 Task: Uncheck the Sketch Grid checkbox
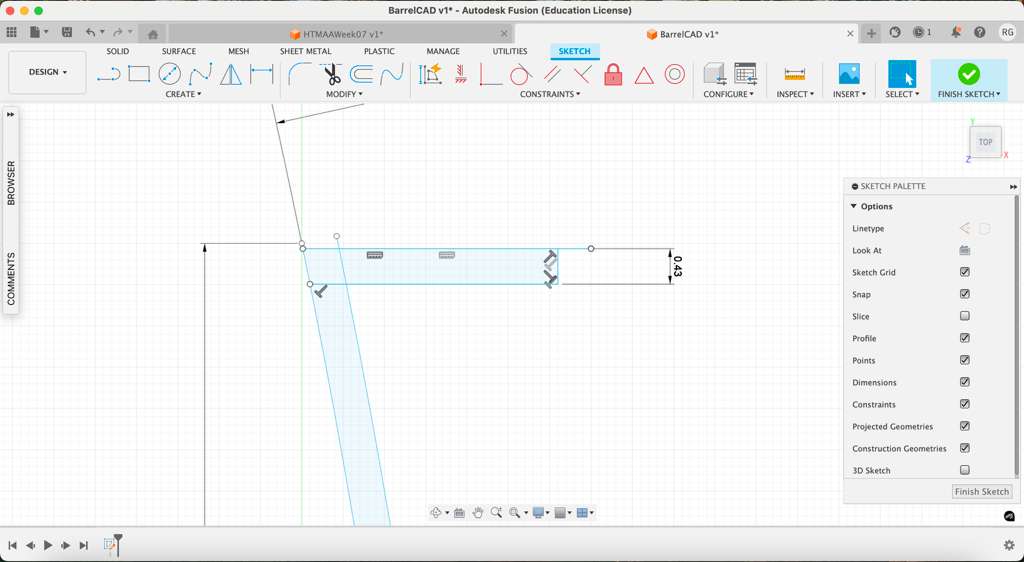(965, 272)
